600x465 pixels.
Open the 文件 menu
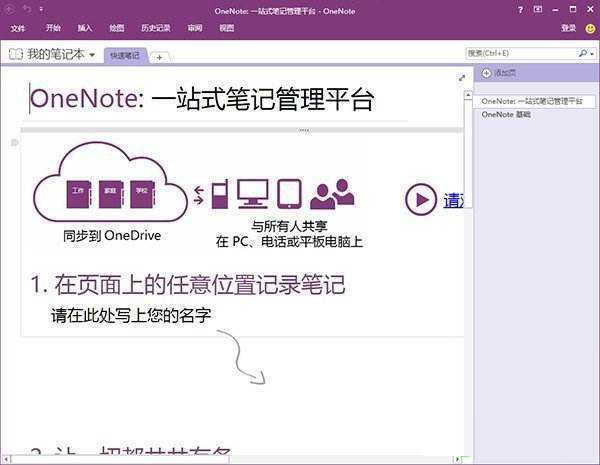point(18,28)
